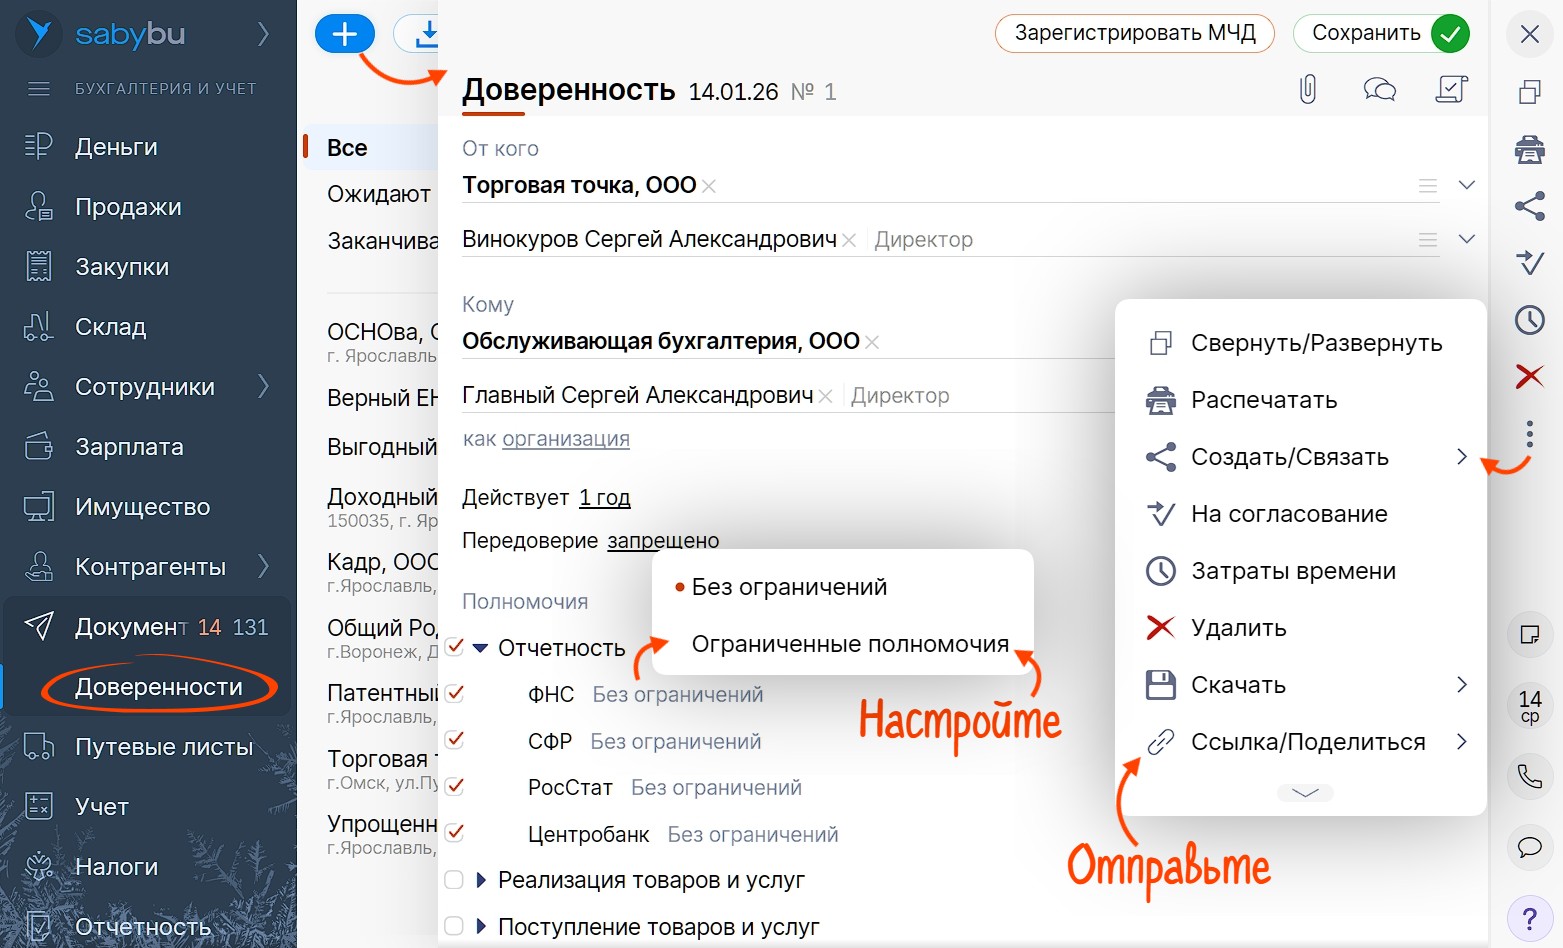Uncheck the Центробанк checkbox
Viewport: 1563px width, 948px height.
[454, 832]
